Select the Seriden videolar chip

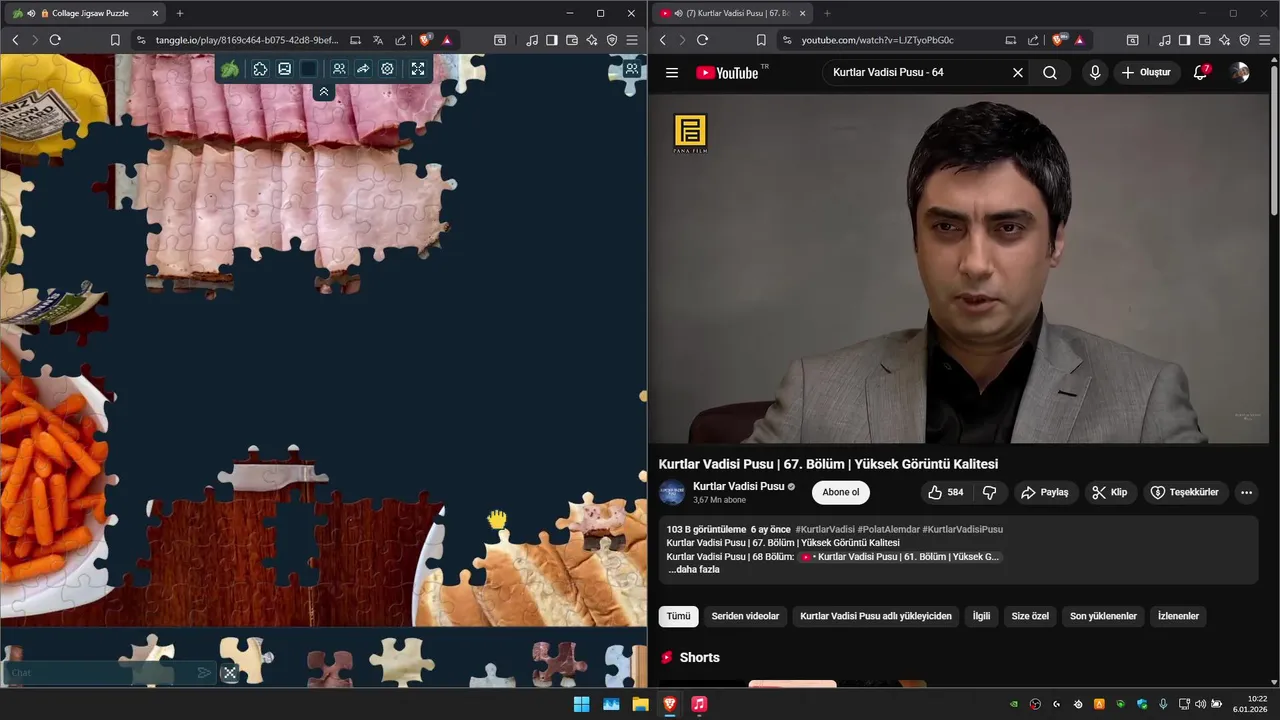point(745,616)
